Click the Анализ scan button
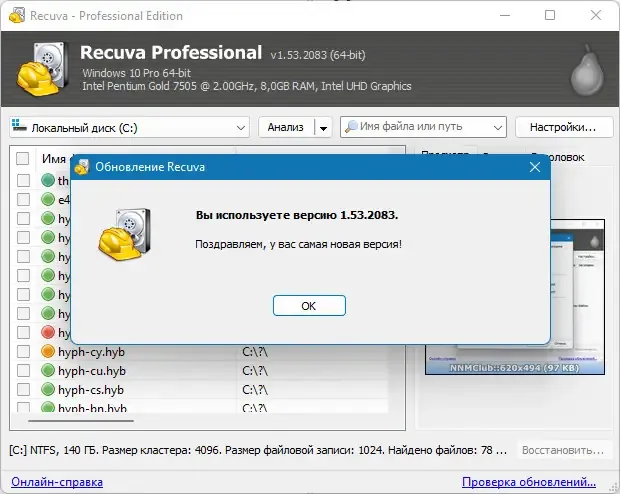The height and width of the screenshot is (494, 620). (286, 127)
